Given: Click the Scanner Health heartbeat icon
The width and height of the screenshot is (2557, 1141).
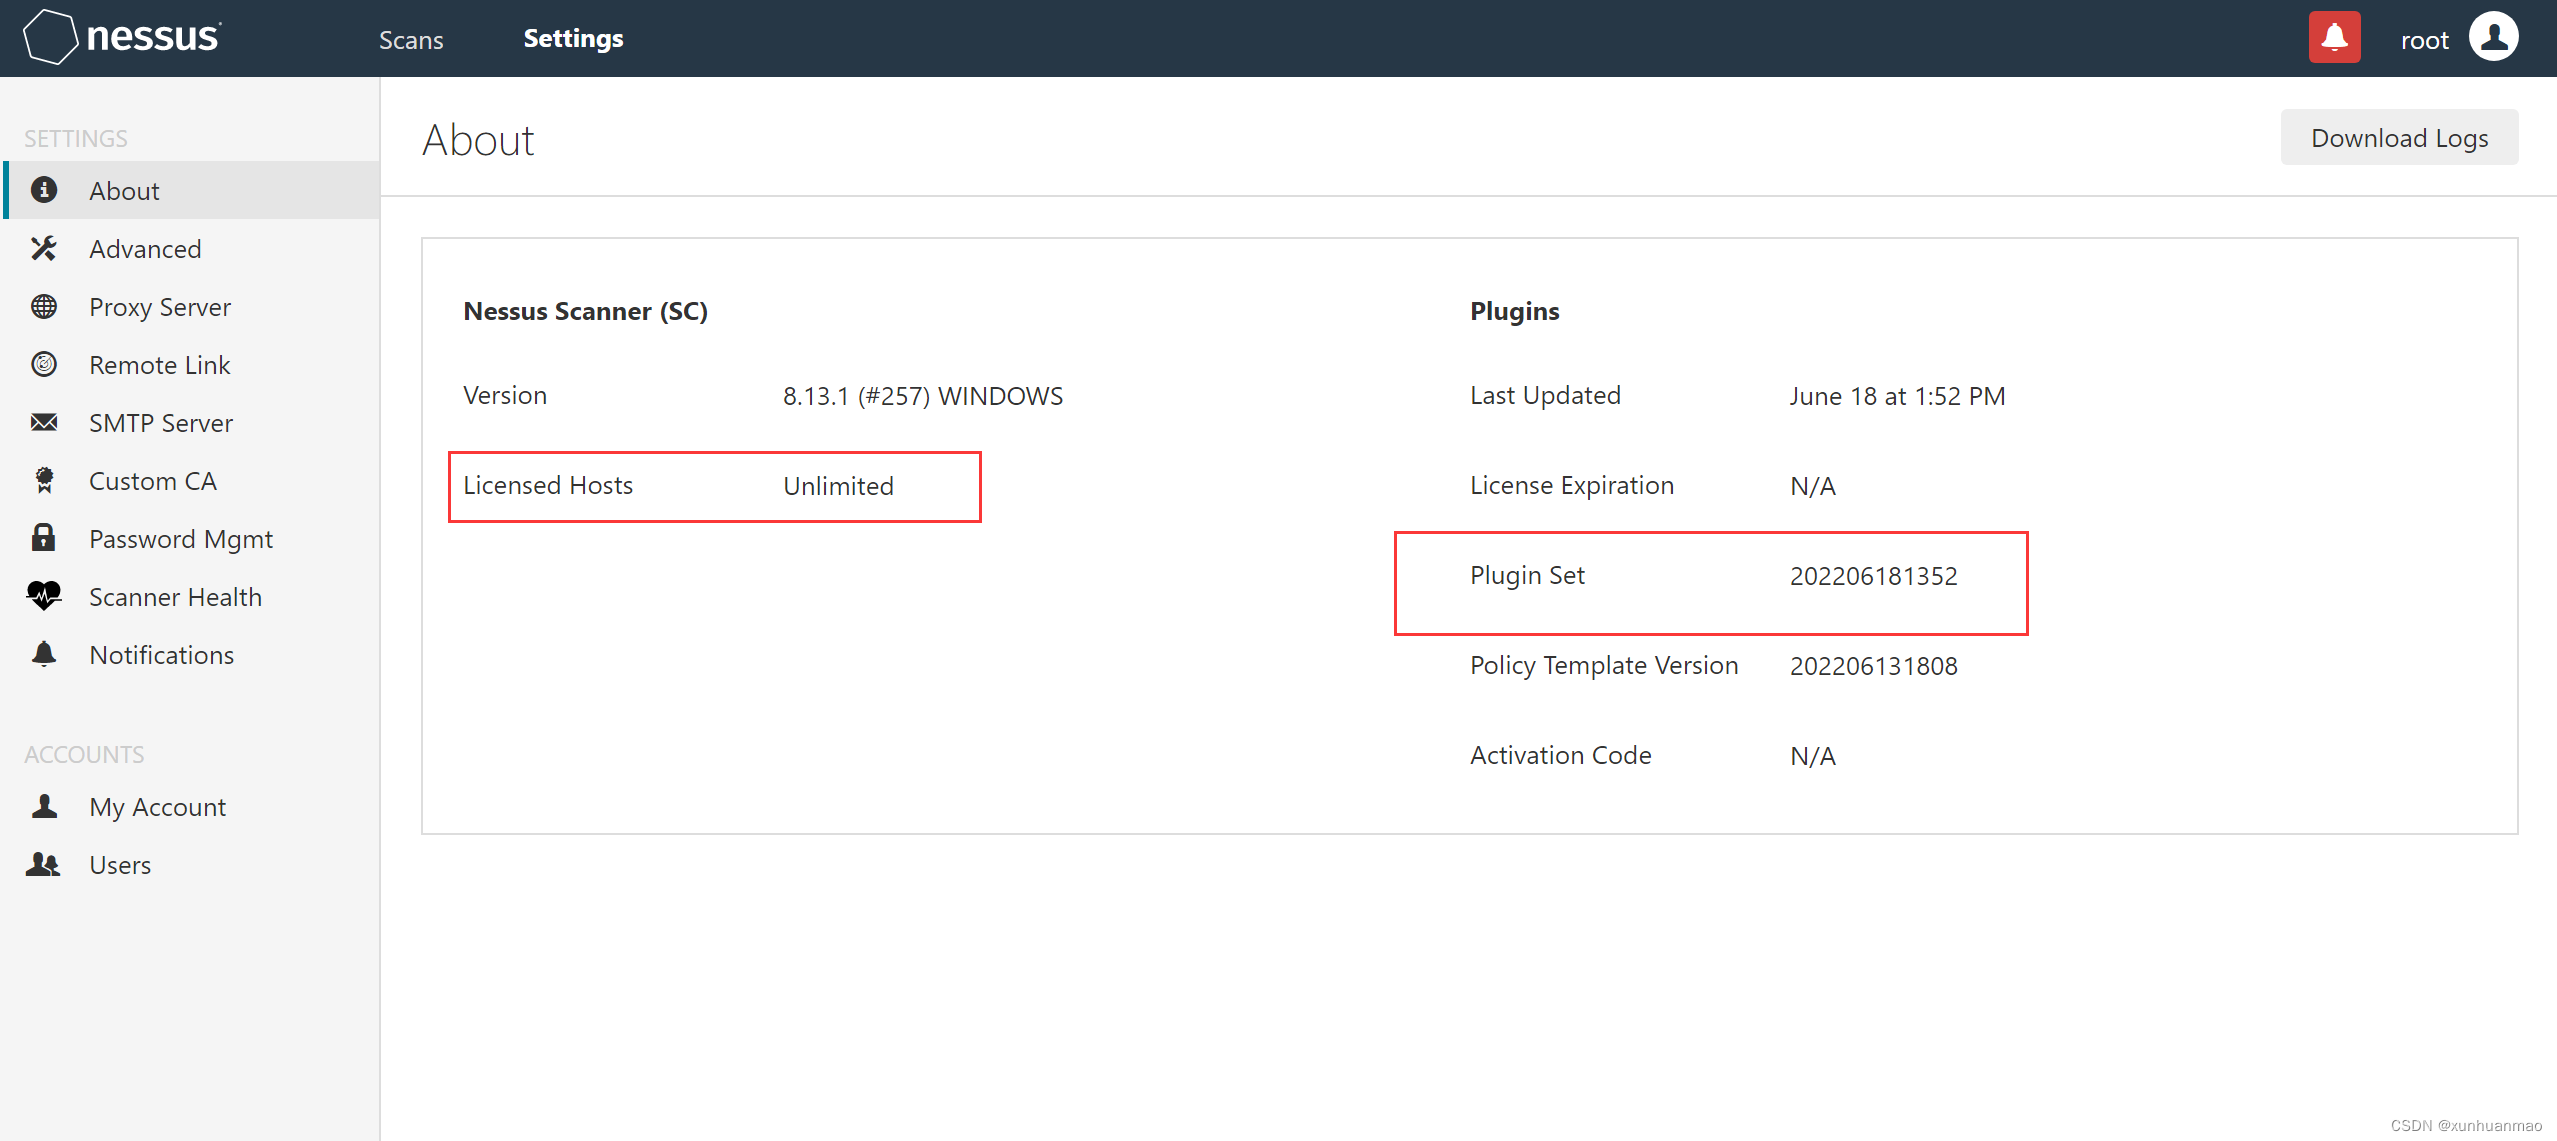Looking at the screenshot, I should 44,596.
